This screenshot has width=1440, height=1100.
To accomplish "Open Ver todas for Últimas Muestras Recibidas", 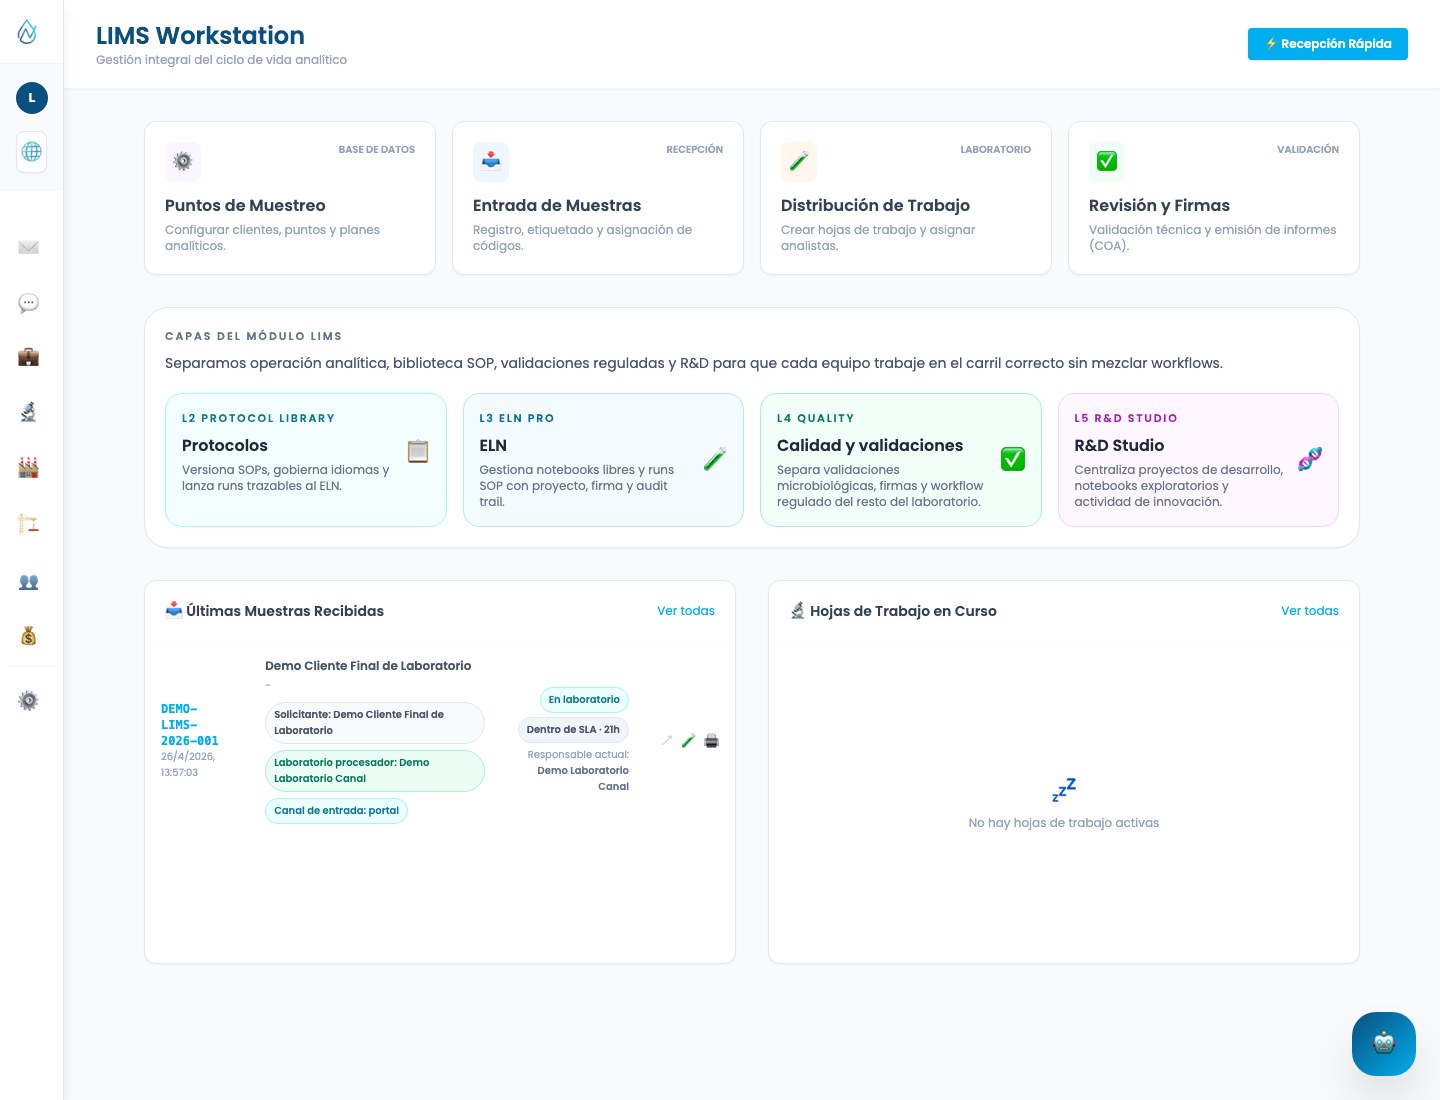I will [686, 611].
